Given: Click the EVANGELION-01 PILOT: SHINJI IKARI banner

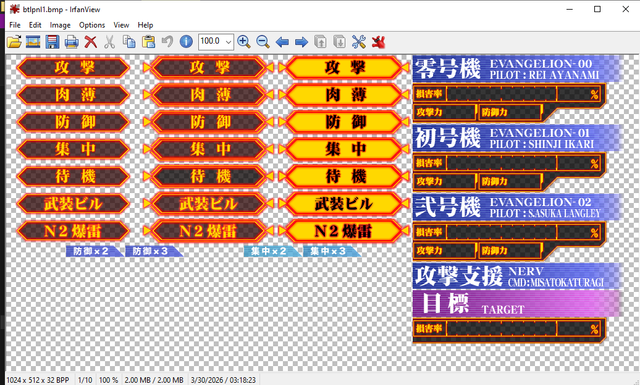Looking at the screenshot, I should 517,138.
